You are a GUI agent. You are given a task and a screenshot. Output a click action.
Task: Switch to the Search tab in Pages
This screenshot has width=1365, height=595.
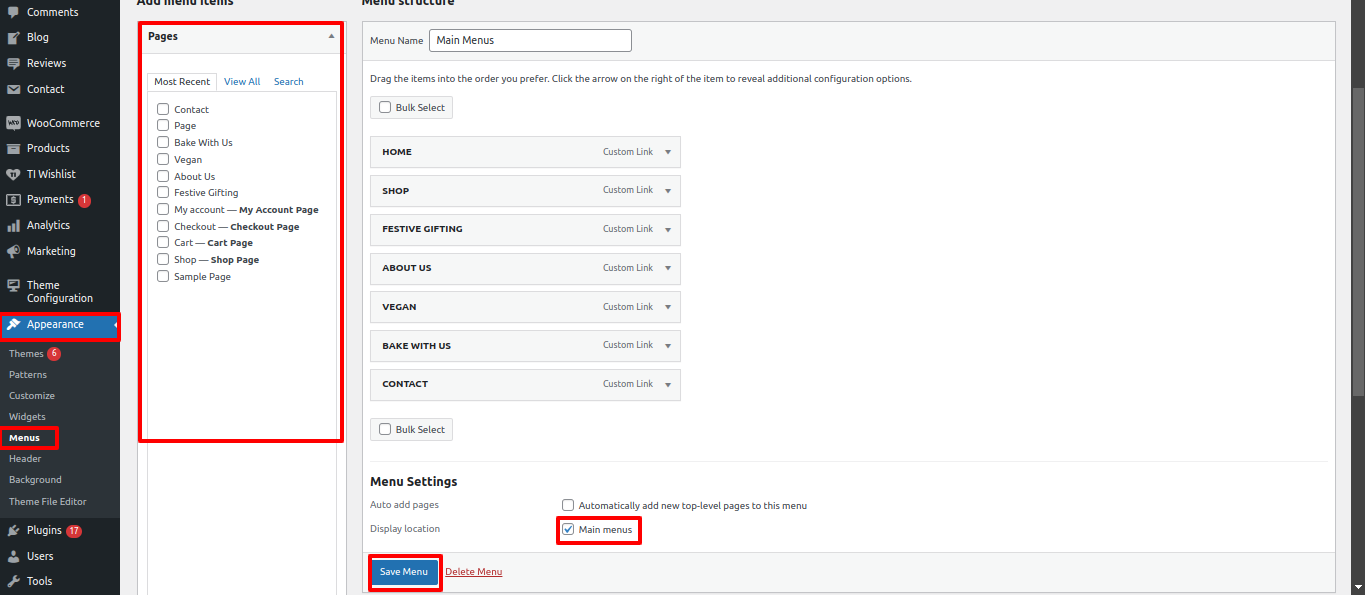click(x=288, y=82)
